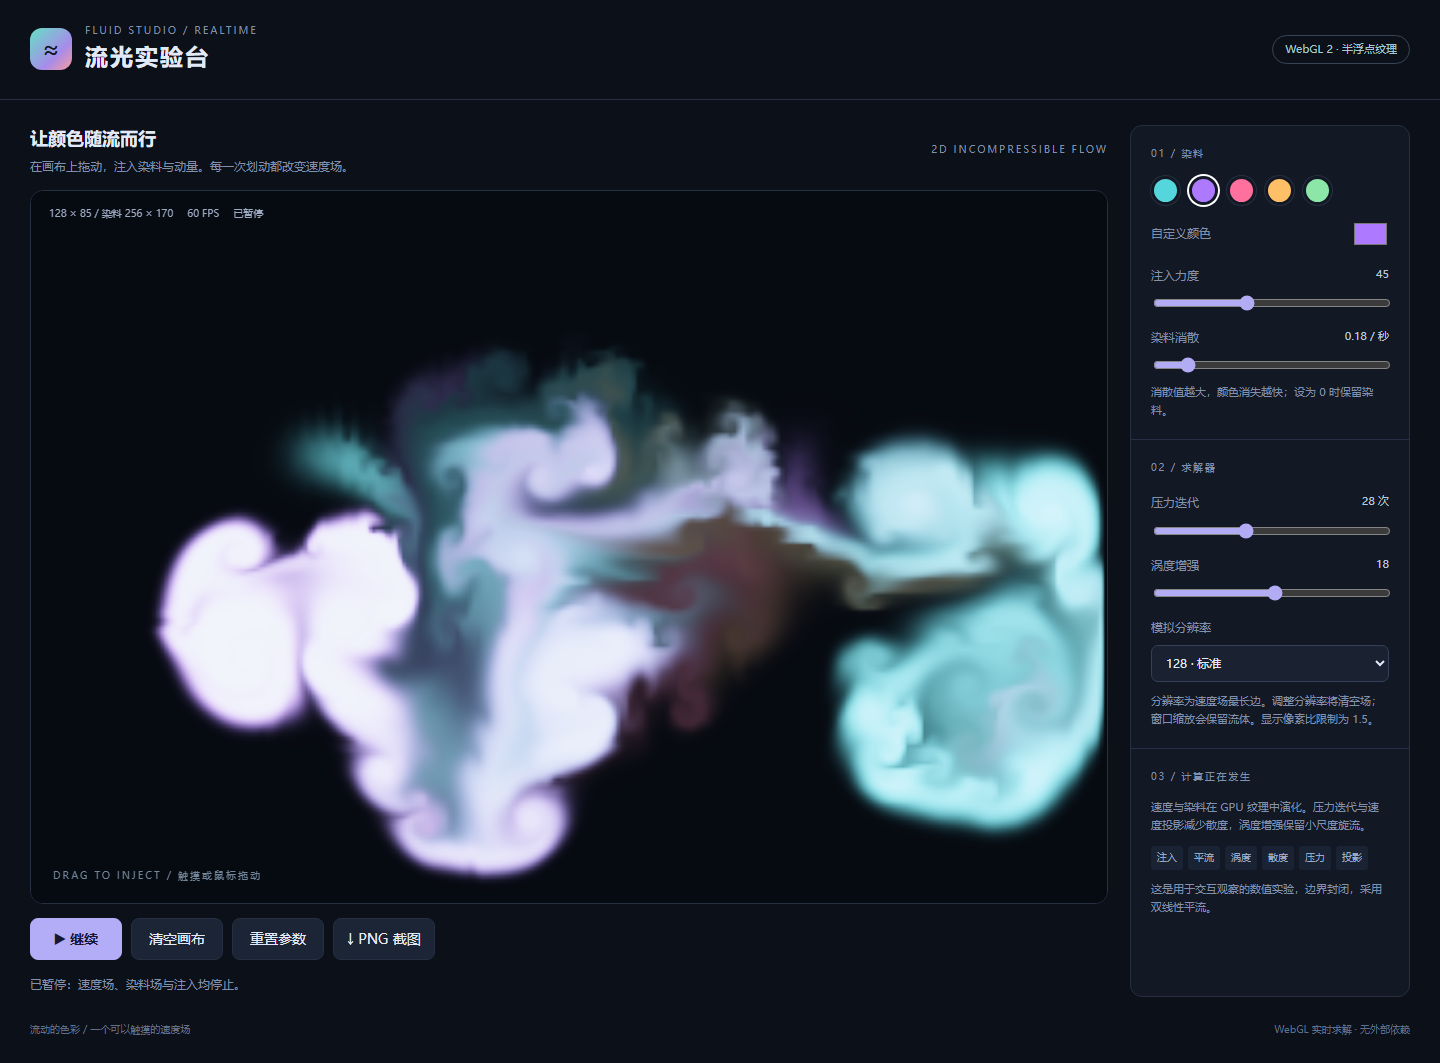Click the WebGL 2 · 半浮点纹理 badge
Screen dimensions: 1440x1063
point(1341,49)
